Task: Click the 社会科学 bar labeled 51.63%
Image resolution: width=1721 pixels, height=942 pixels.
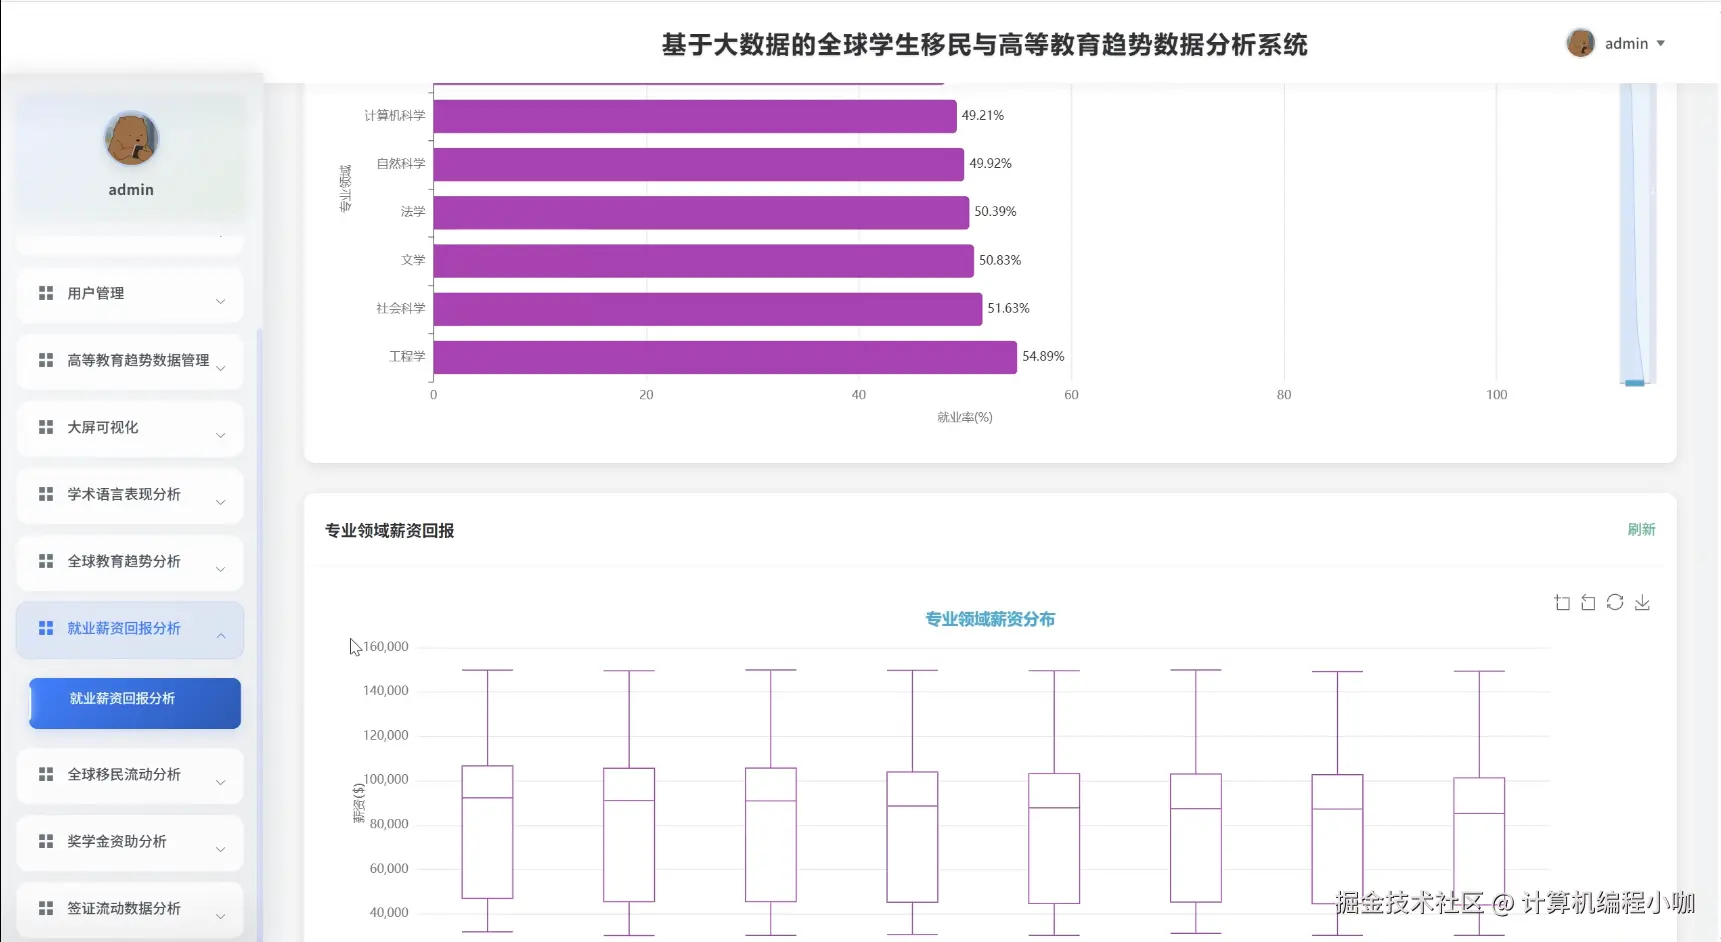Action: coord(708,309)
